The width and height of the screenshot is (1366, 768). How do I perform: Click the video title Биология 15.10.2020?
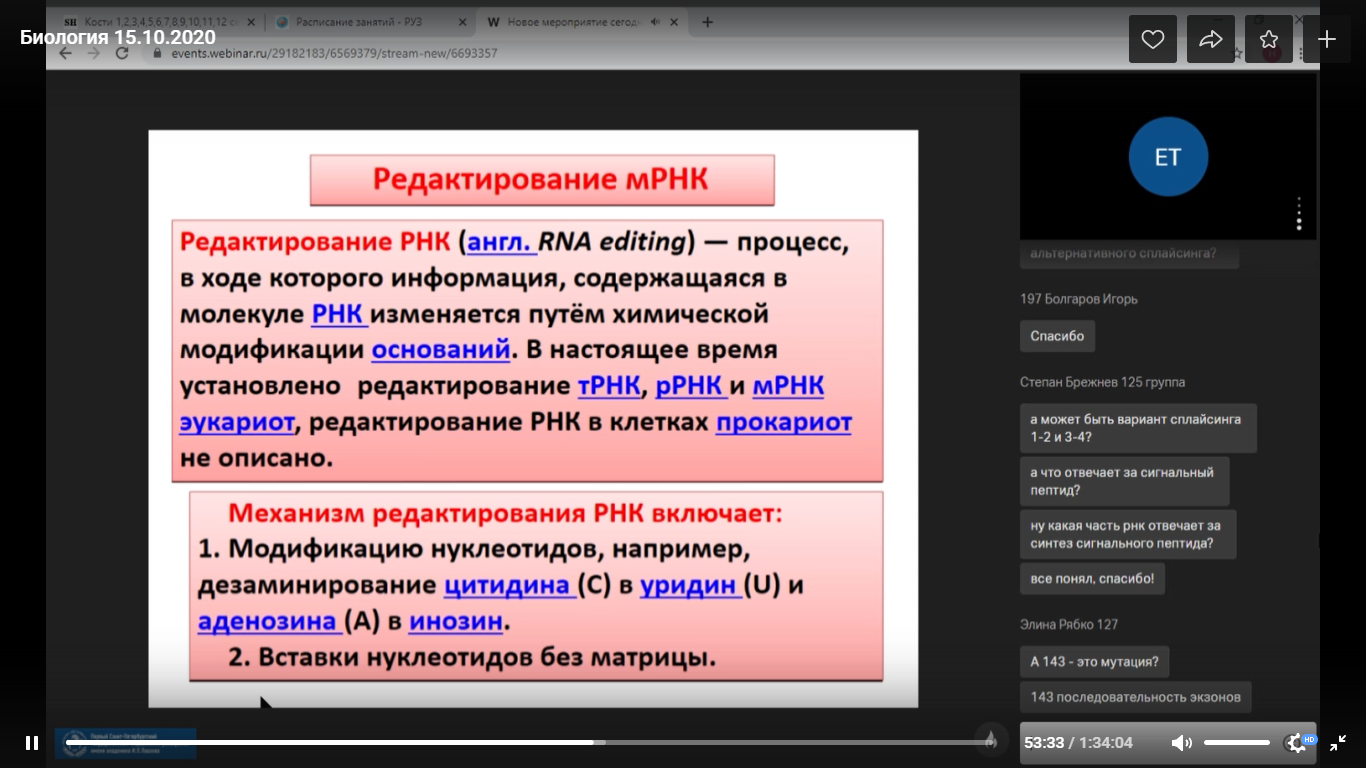point(118,38)
